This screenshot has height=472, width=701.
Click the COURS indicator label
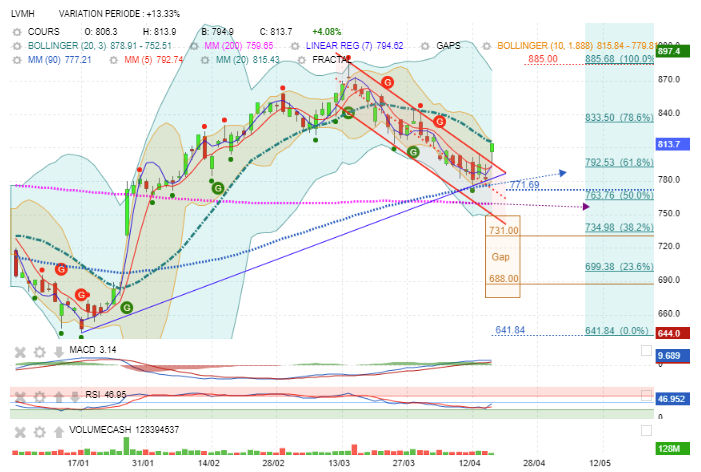pyautogui.click(x=43, y=32)
